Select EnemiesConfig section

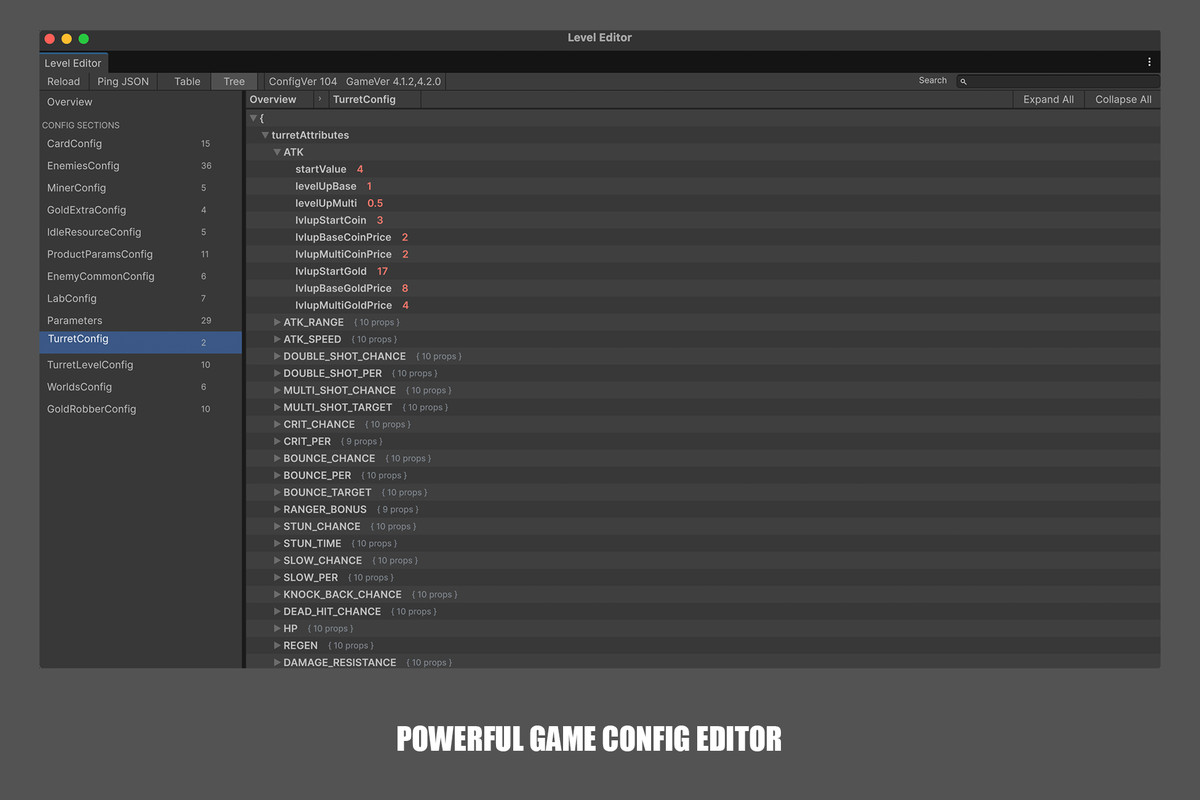[141, 166]
